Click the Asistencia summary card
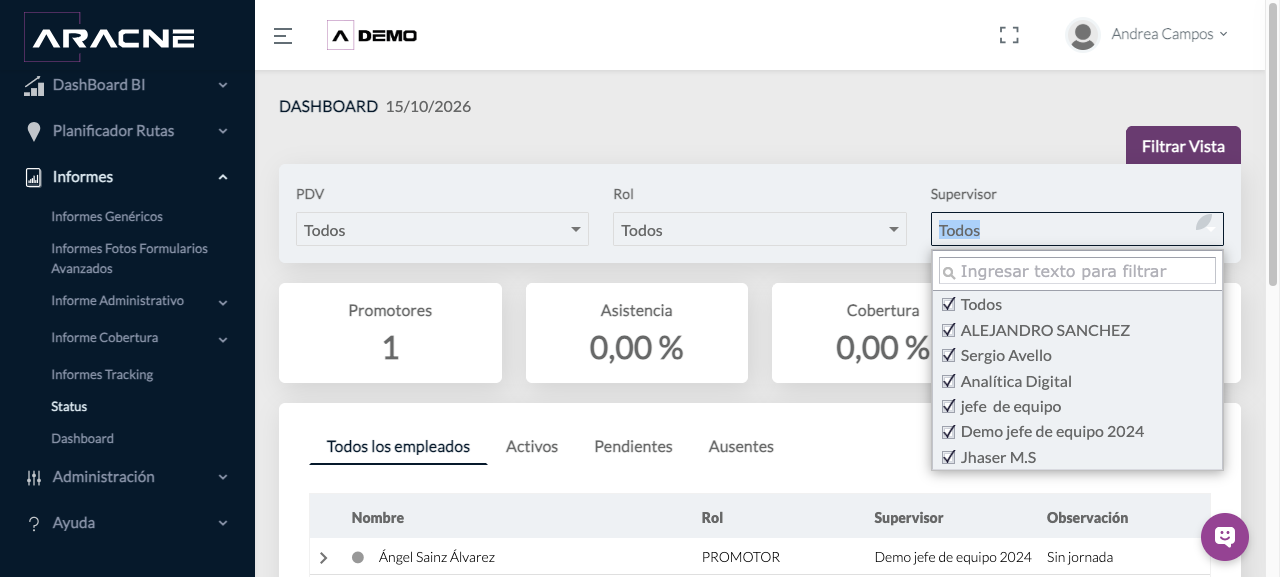Image resolution: width=1280 pixels, height=577 pixels. pyautogui.click(x=636, y=332)
